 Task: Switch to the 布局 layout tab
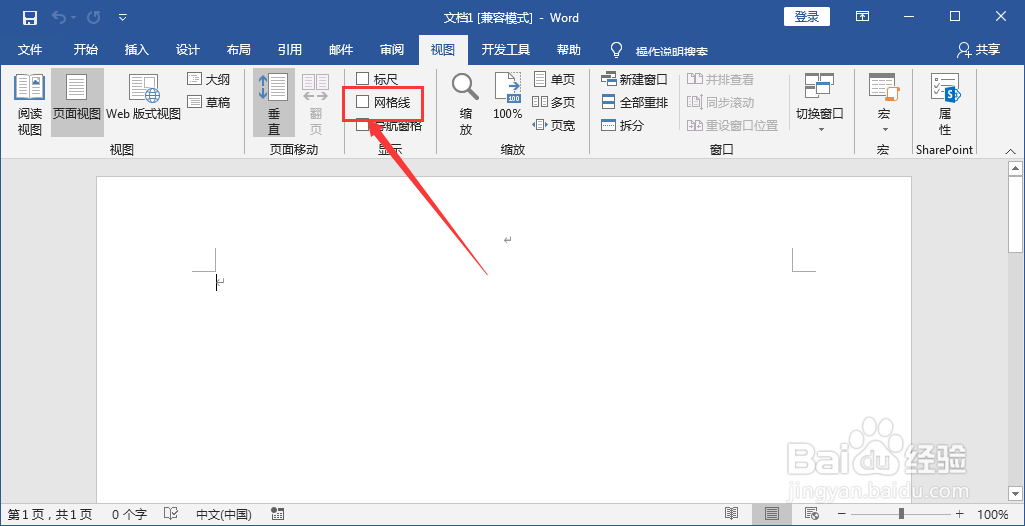(x=239, y=50)
